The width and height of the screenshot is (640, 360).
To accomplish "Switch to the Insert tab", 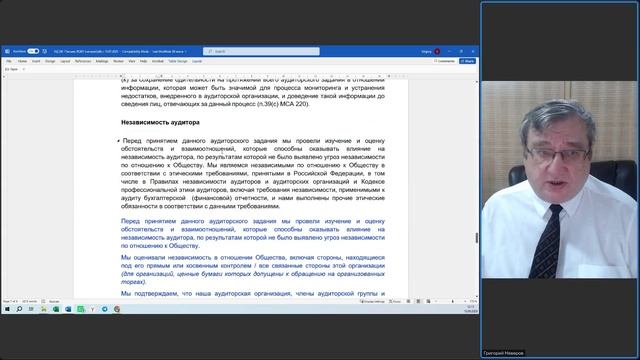I will point(36,61).
